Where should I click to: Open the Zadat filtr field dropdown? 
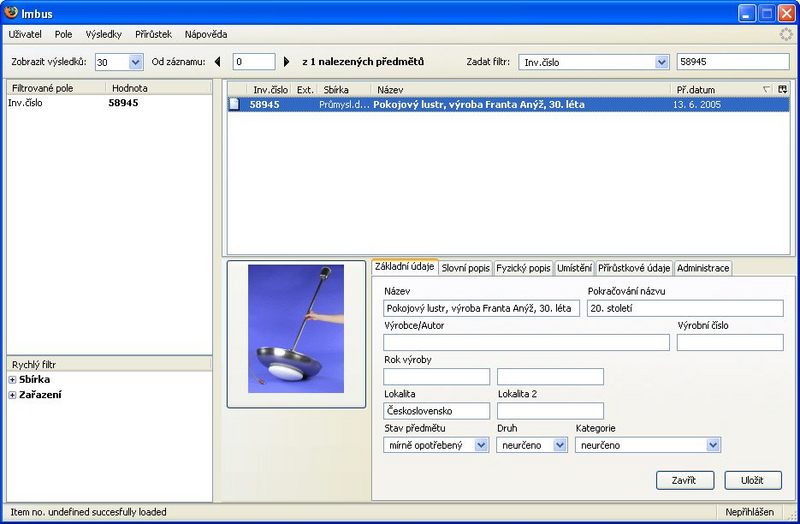click(x=661, y=62)
